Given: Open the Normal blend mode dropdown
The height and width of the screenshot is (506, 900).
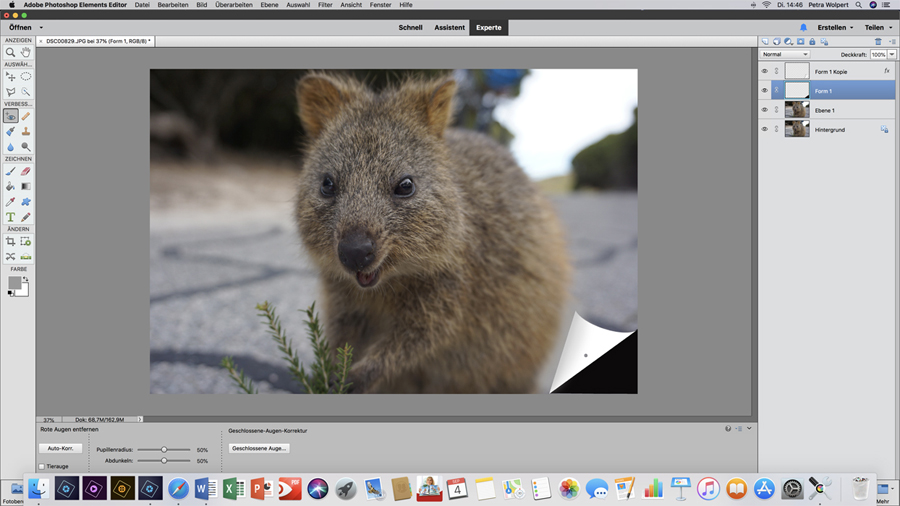Looking at the screenshot, I should click(x=785, y=54).
